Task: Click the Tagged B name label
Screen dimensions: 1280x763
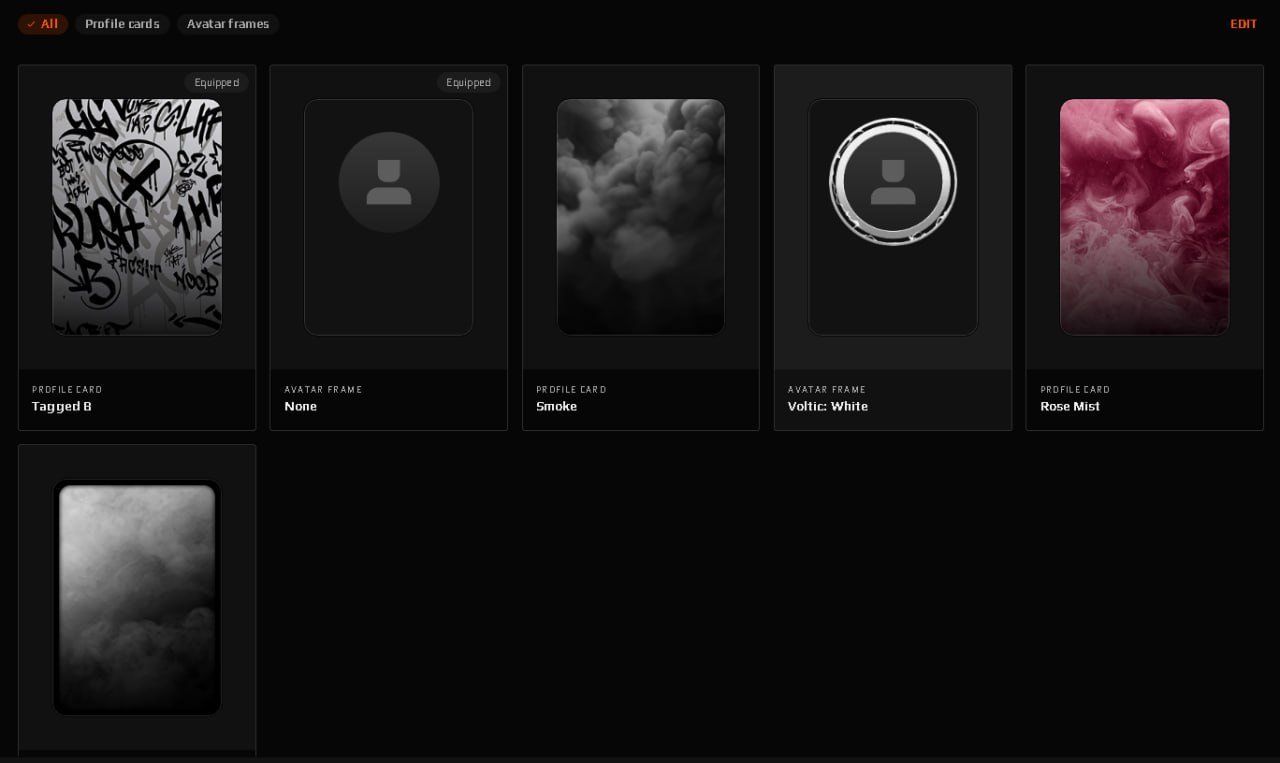Action: [62, 407]
